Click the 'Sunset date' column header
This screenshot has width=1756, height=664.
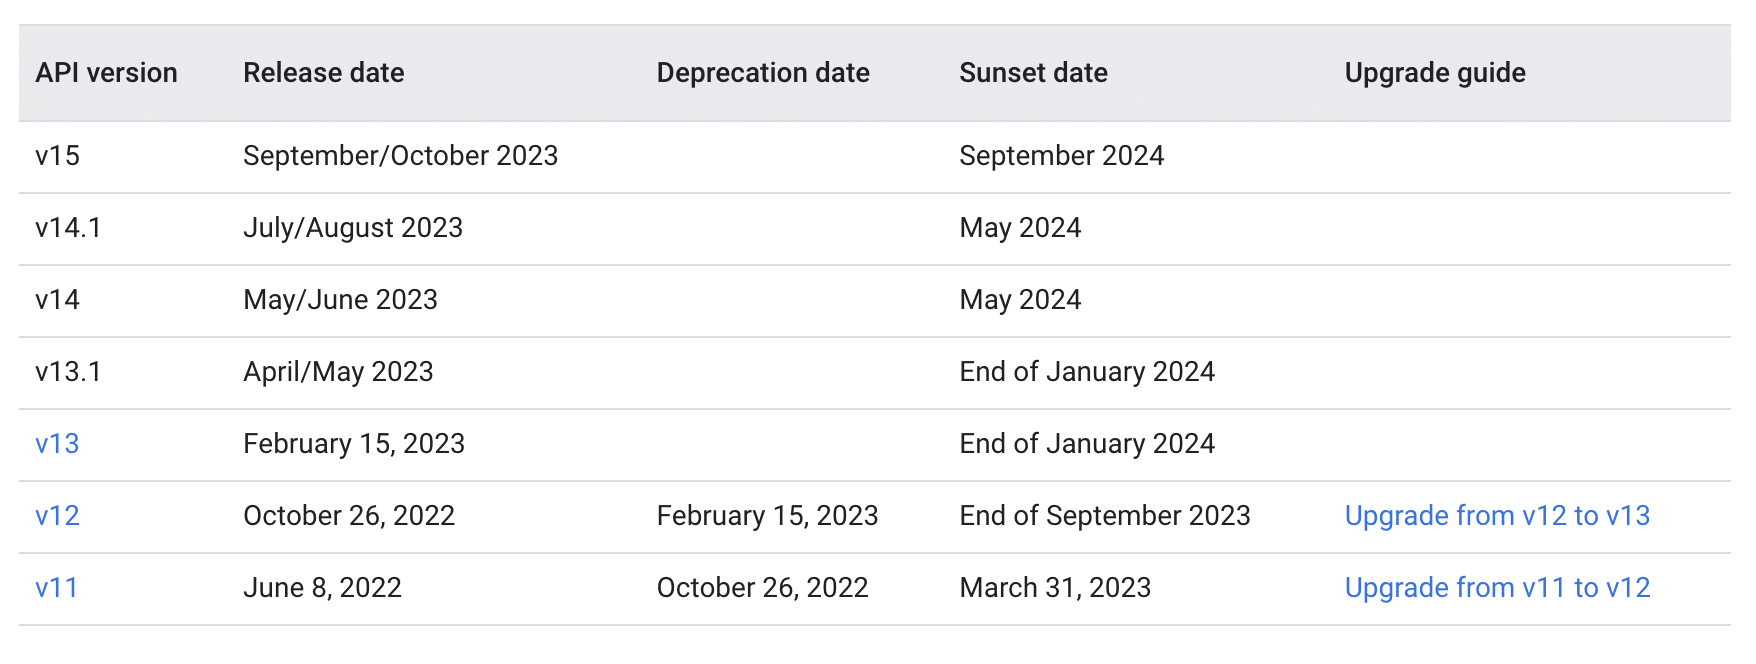[x=1032, y=73]
